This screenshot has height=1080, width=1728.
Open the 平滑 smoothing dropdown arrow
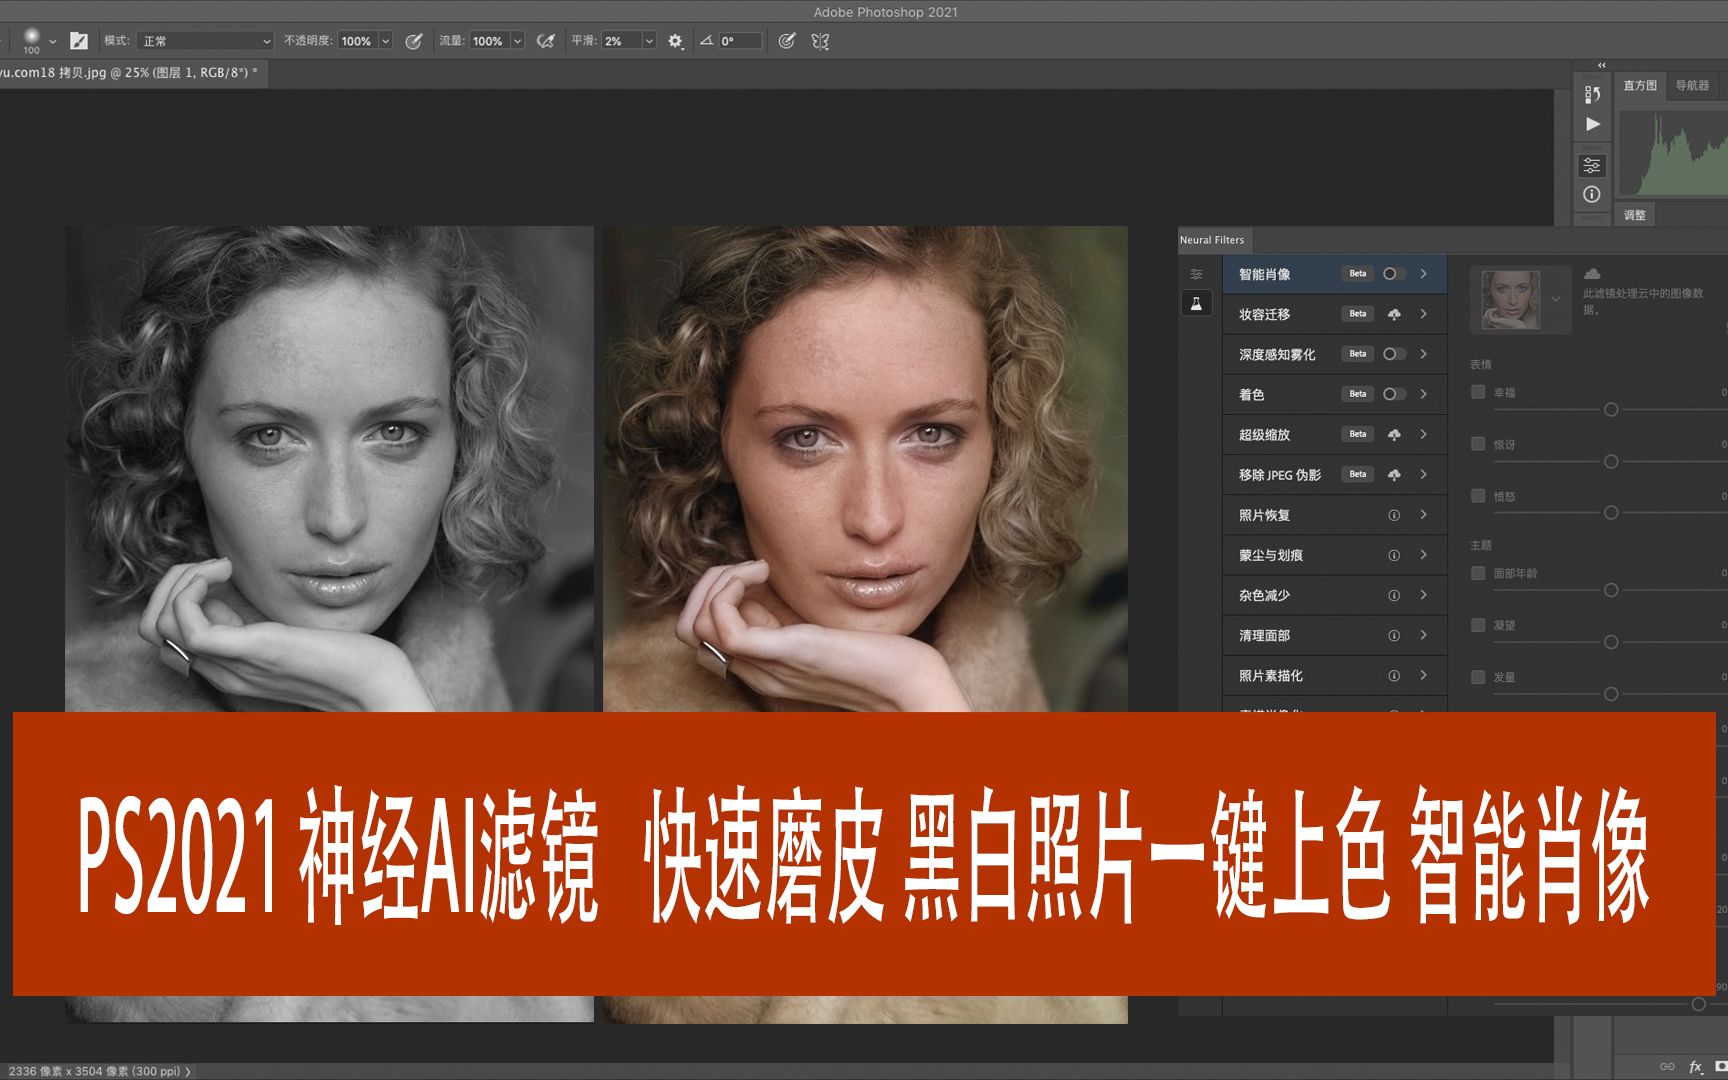tap(649, 41)
